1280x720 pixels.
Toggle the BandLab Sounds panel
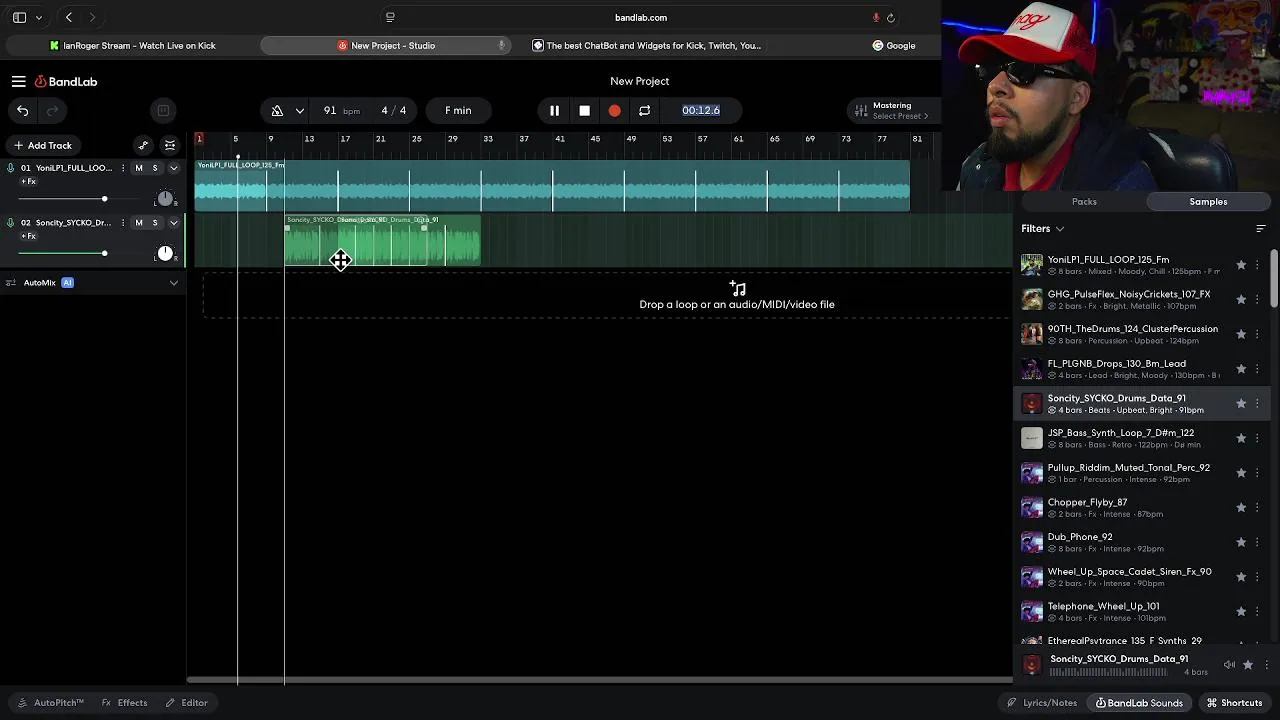(x=1139, y=703)
